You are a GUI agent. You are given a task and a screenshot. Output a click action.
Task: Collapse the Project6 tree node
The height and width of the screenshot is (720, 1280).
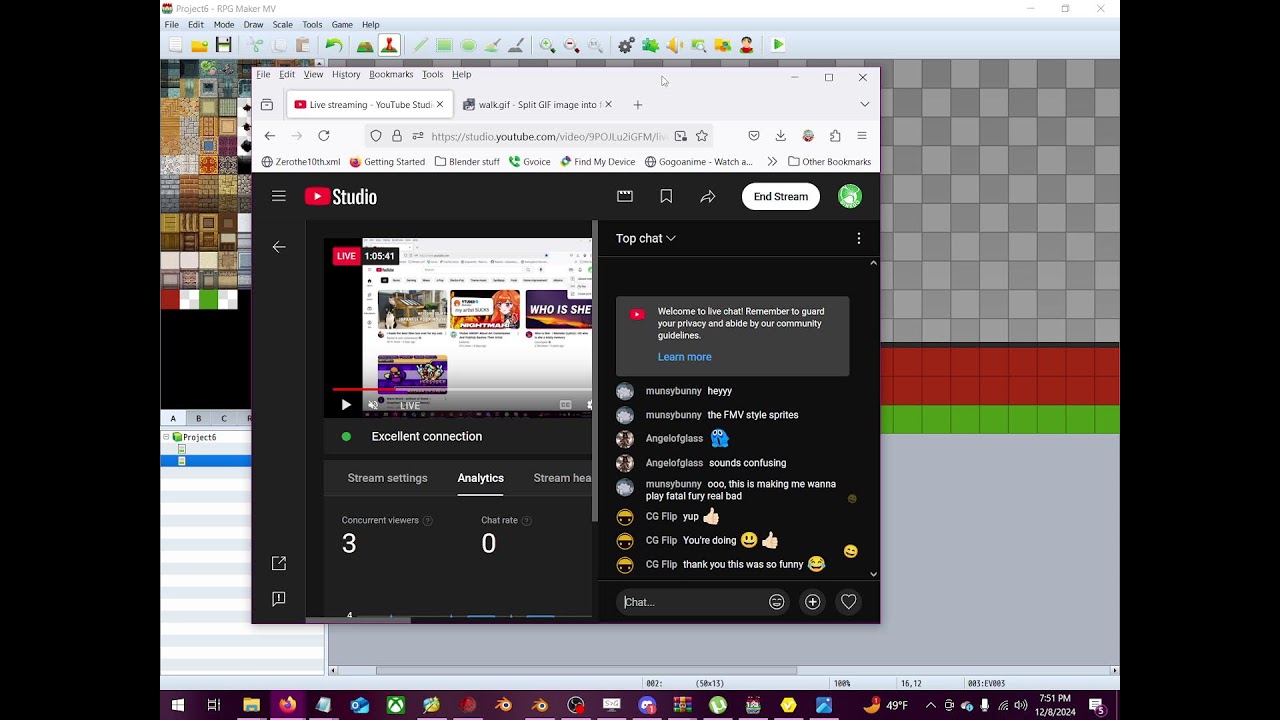coord(166,437)
